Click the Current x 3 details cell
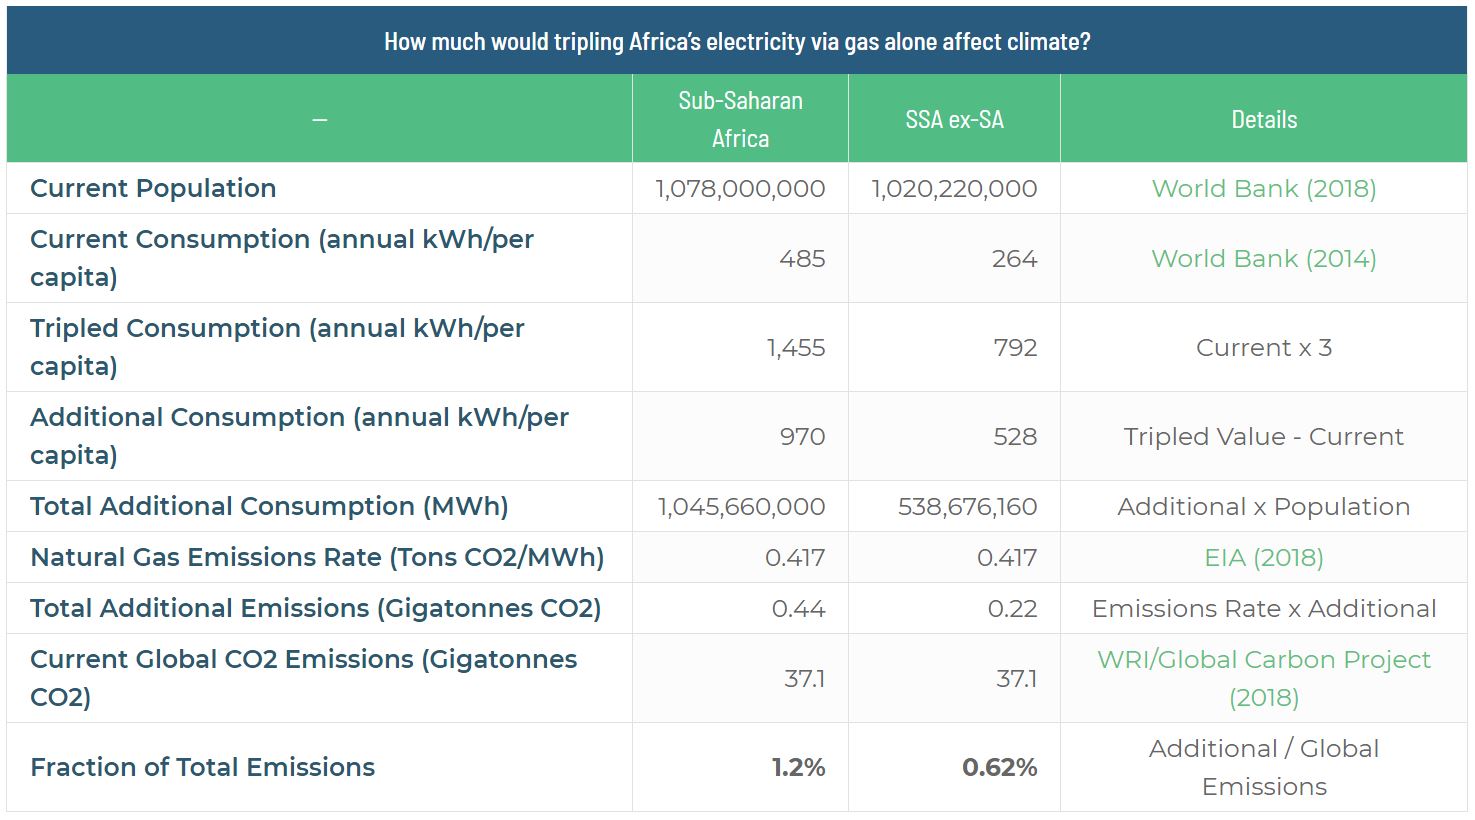The width and height of the screenshot is (1475, 820). [1263, 348]
